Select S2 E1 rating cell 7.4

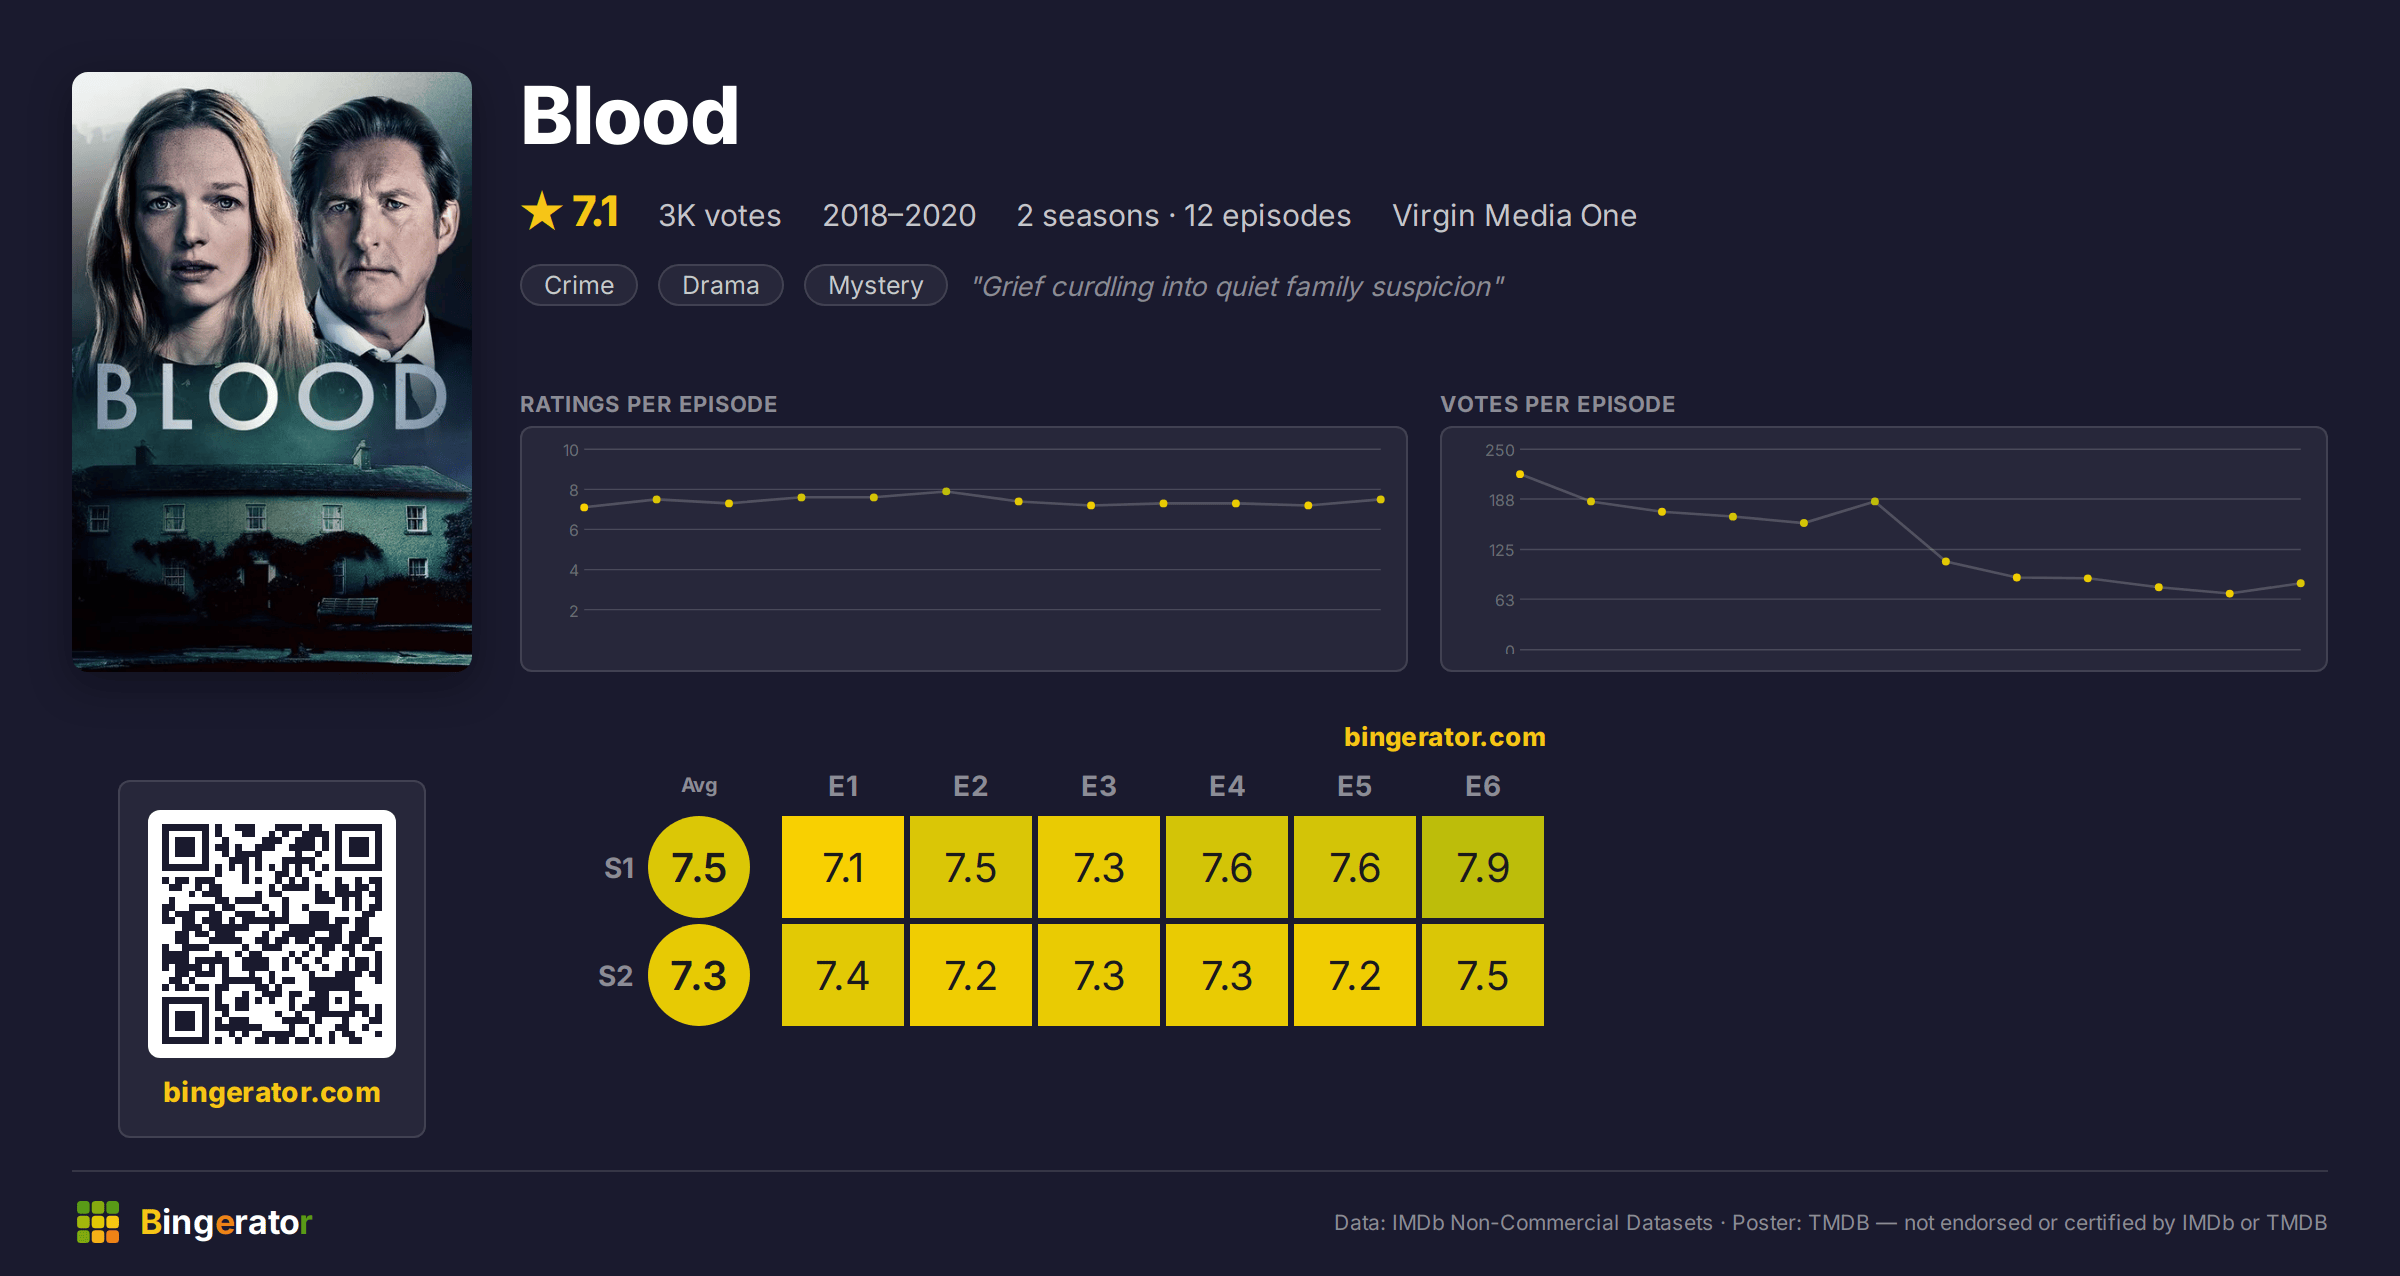pyautogui.click(x=843, y=975)
